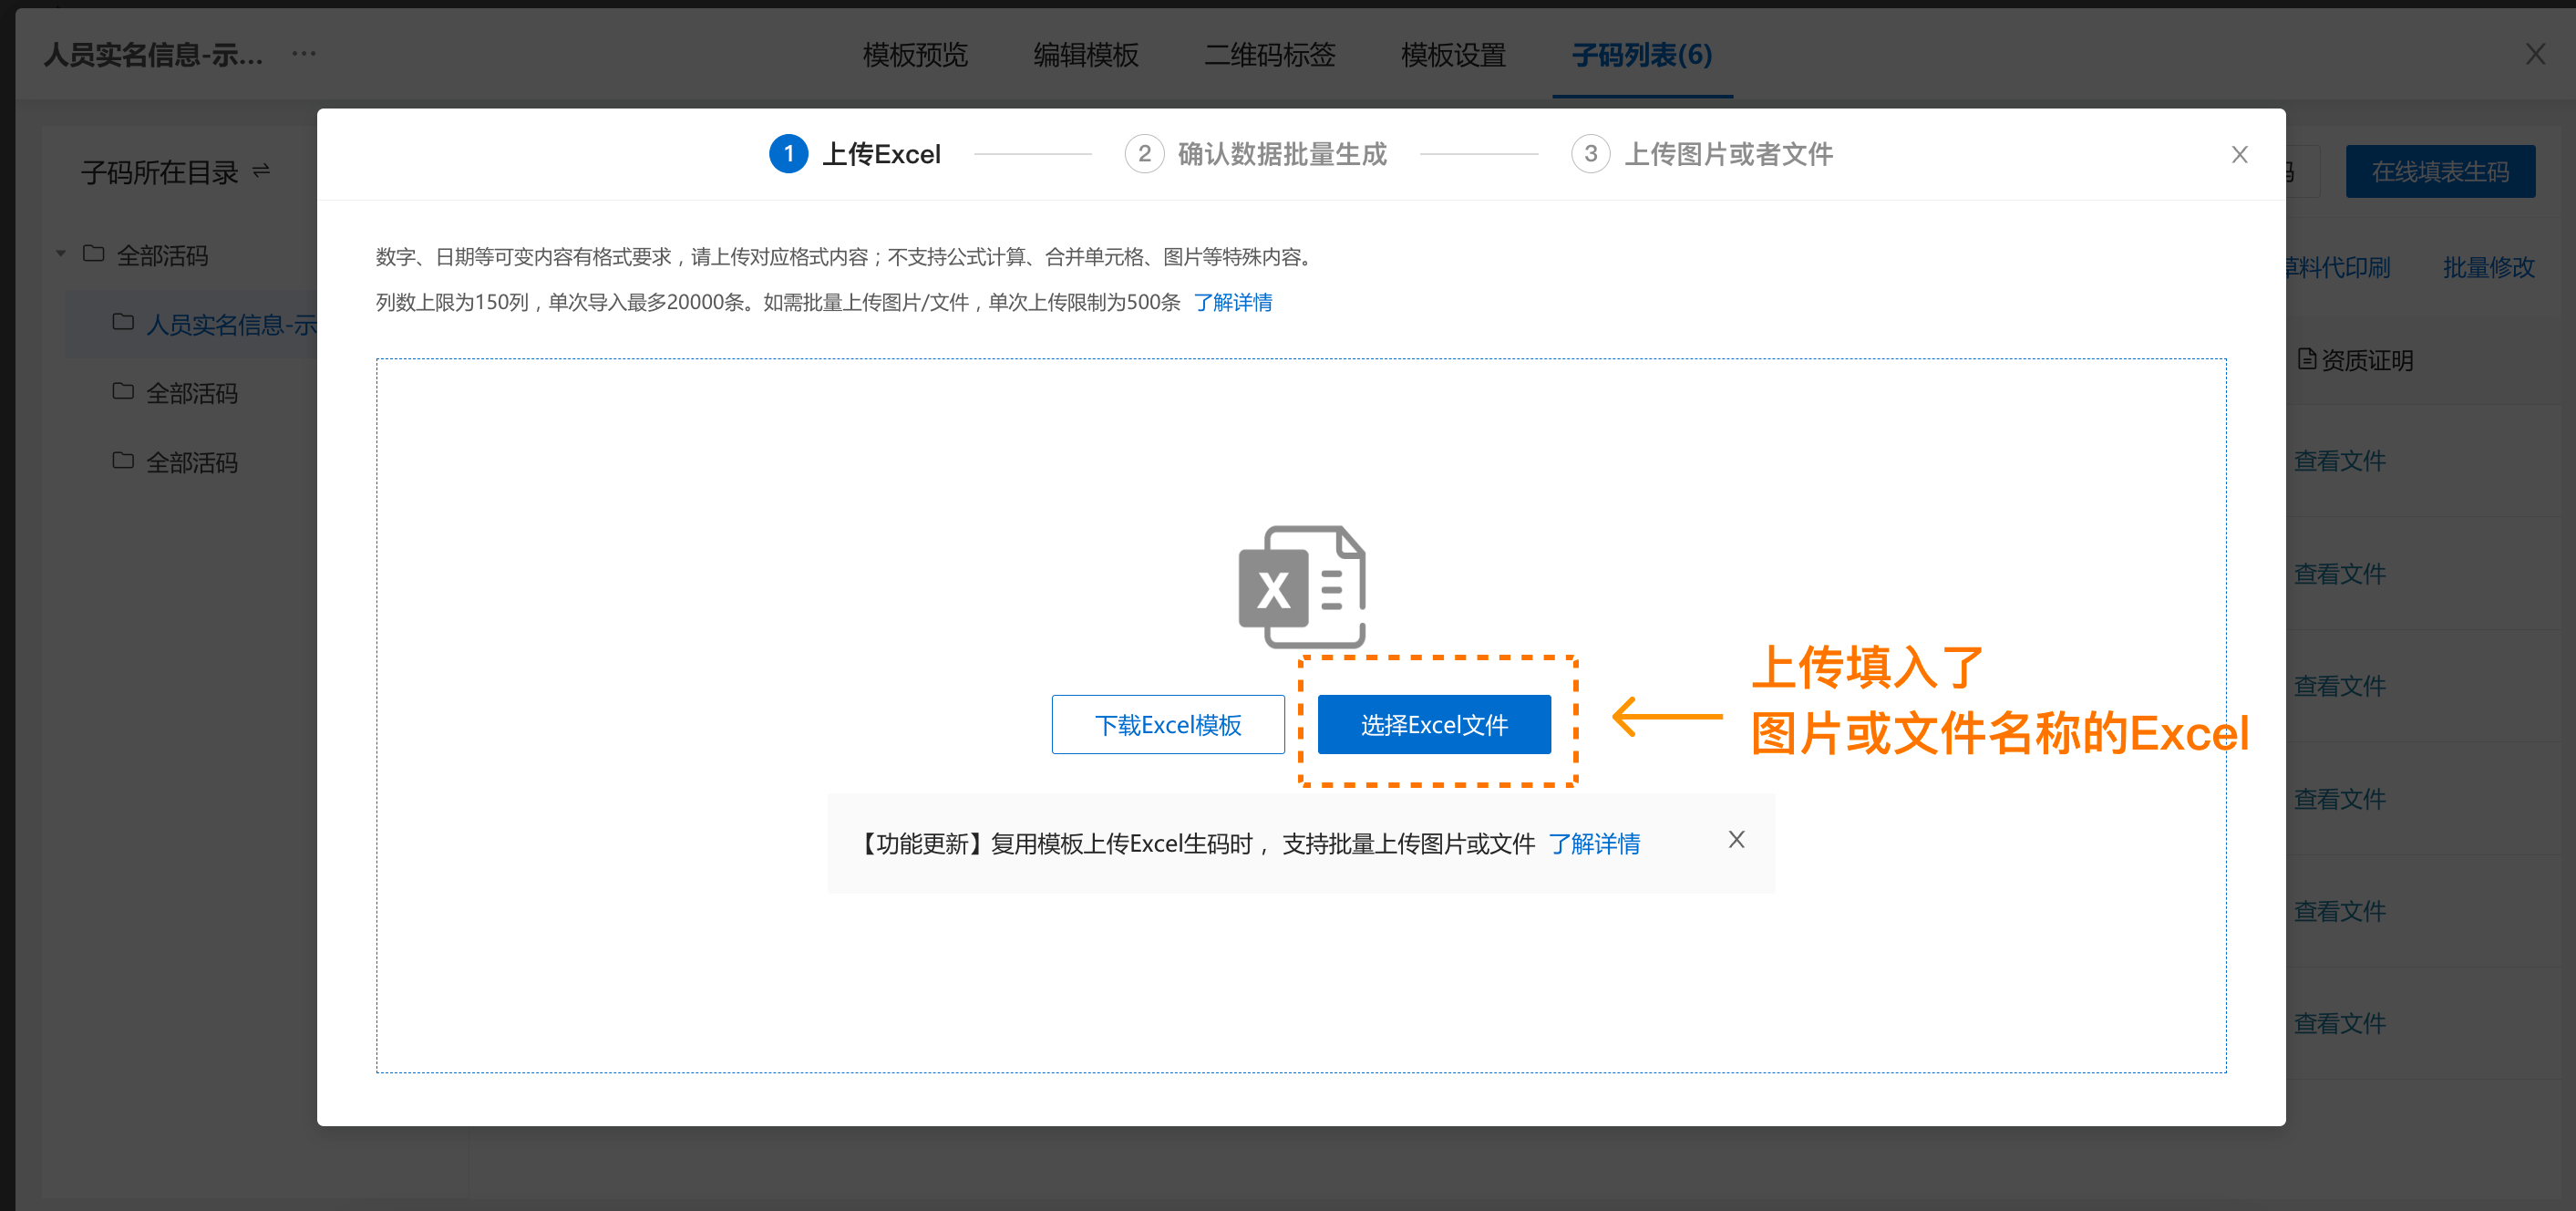The width and height of the screenshot is (2576, 1211).
Task: Collapse the root 全部活码 tree arrow
Action: point(61,254)
